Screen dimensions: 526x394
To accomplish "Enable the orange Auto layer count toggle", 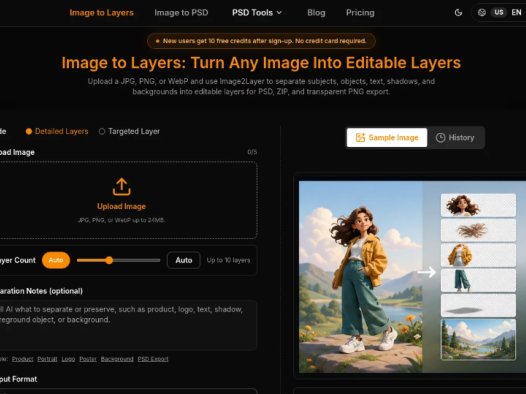I will pos(56,260).
